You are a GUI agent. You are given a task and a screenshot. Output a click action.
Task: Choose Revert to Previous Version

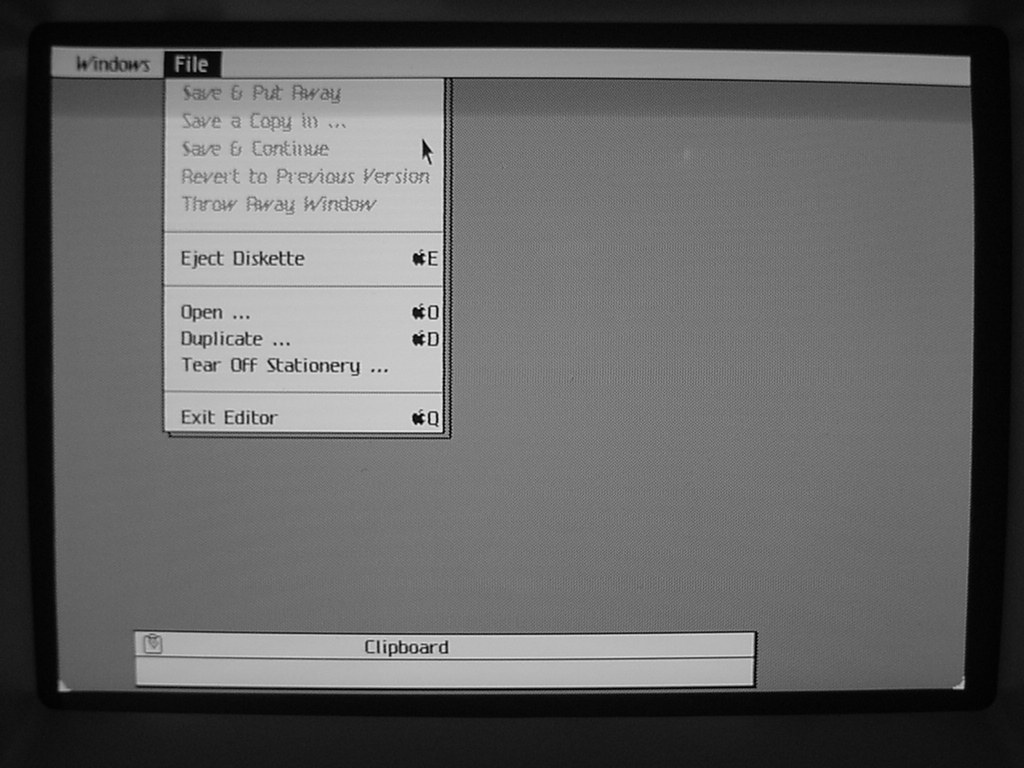305,177
